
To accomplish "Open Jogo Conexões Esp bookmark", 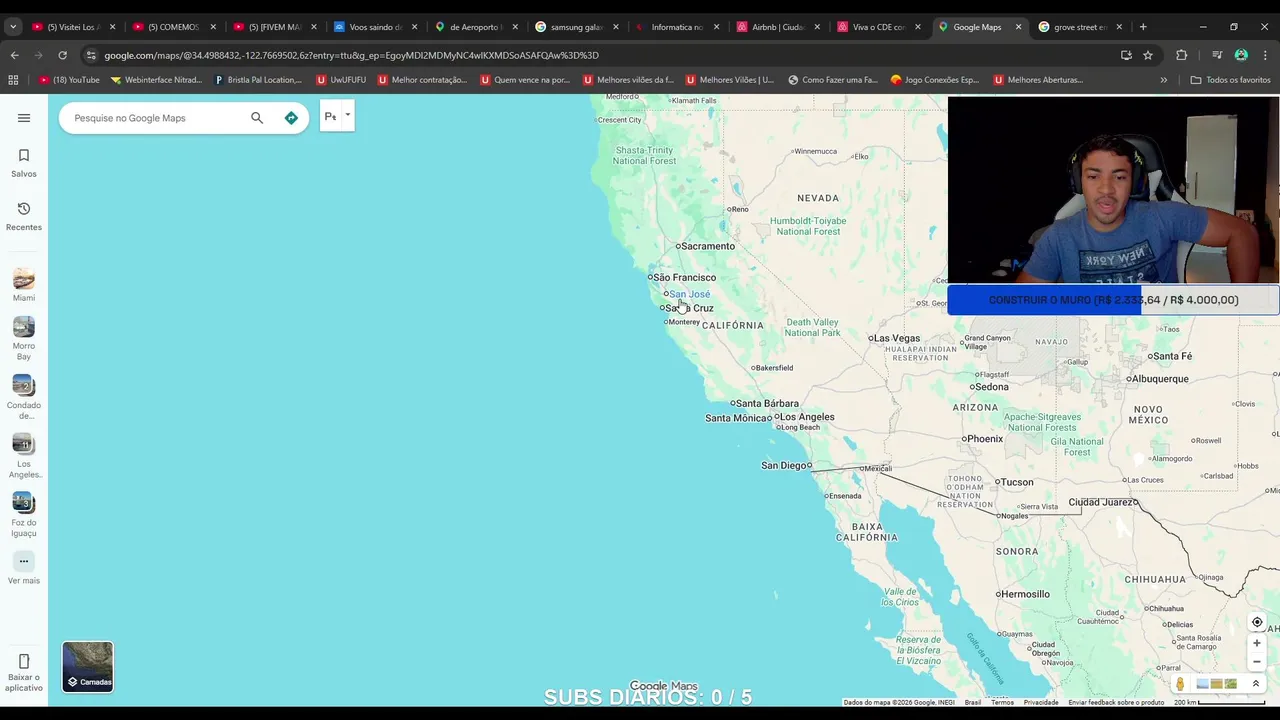I will point(934,80).
